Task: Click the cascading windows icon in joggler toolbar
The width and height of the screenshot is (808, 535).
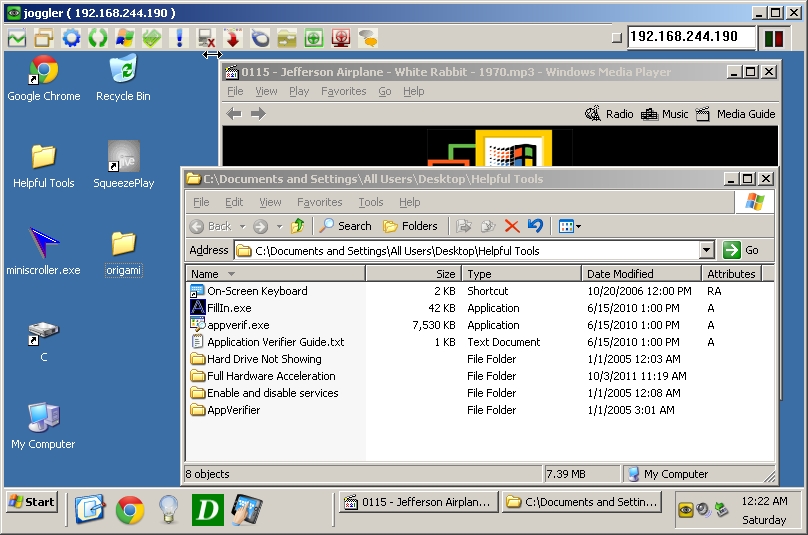Action: pos(44,38)
